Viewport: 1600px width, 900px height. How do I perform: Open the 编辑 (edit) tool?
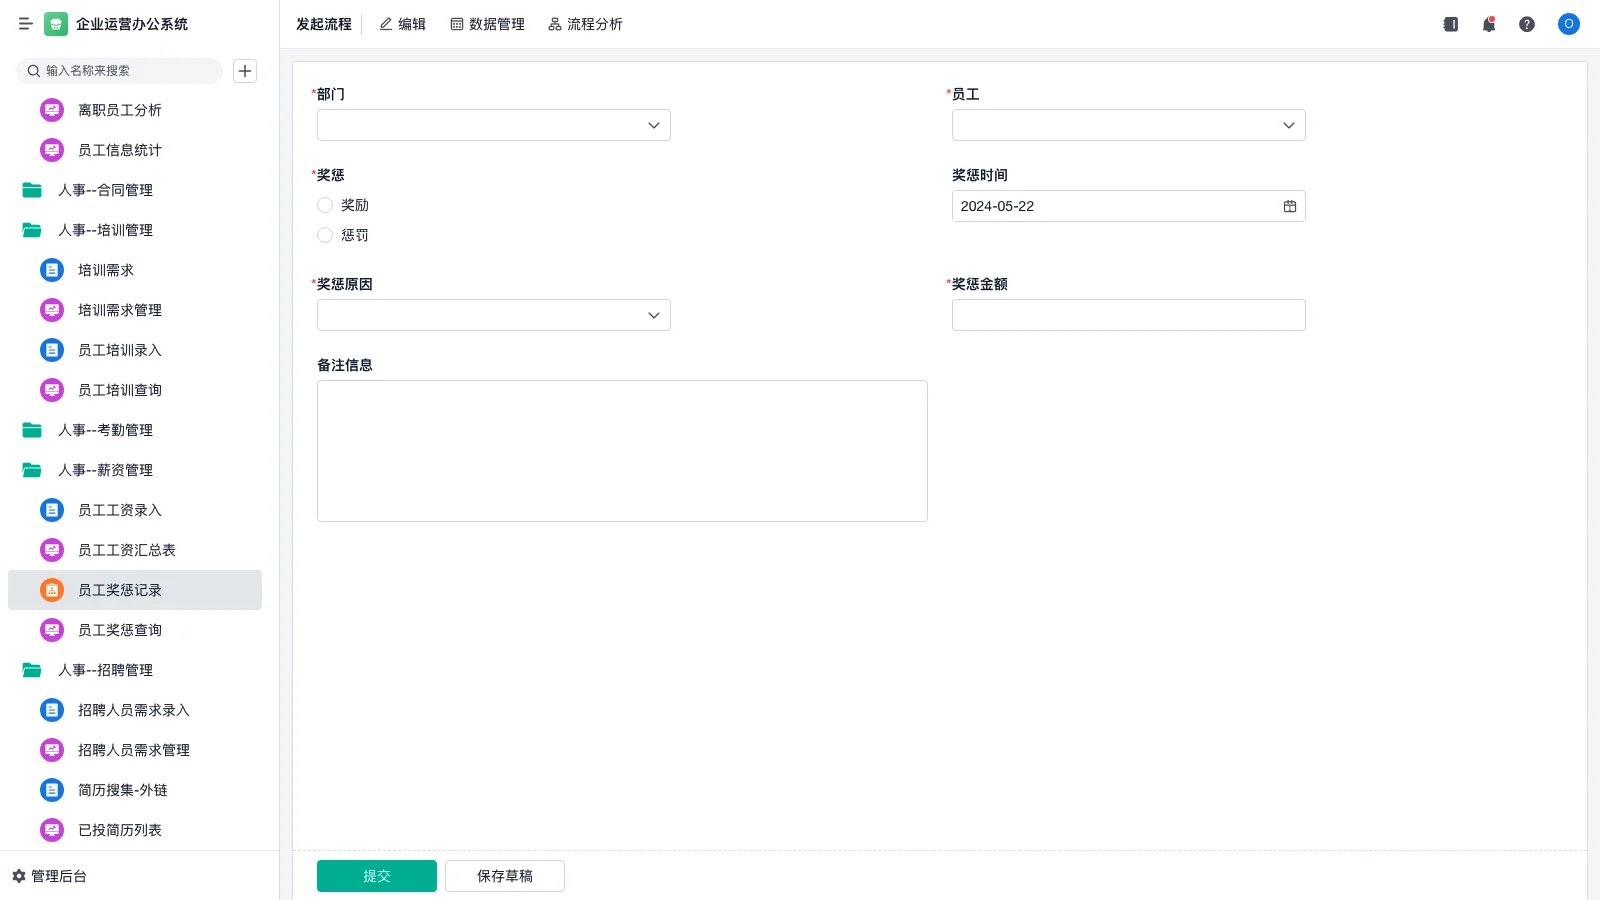coord(403,24)
